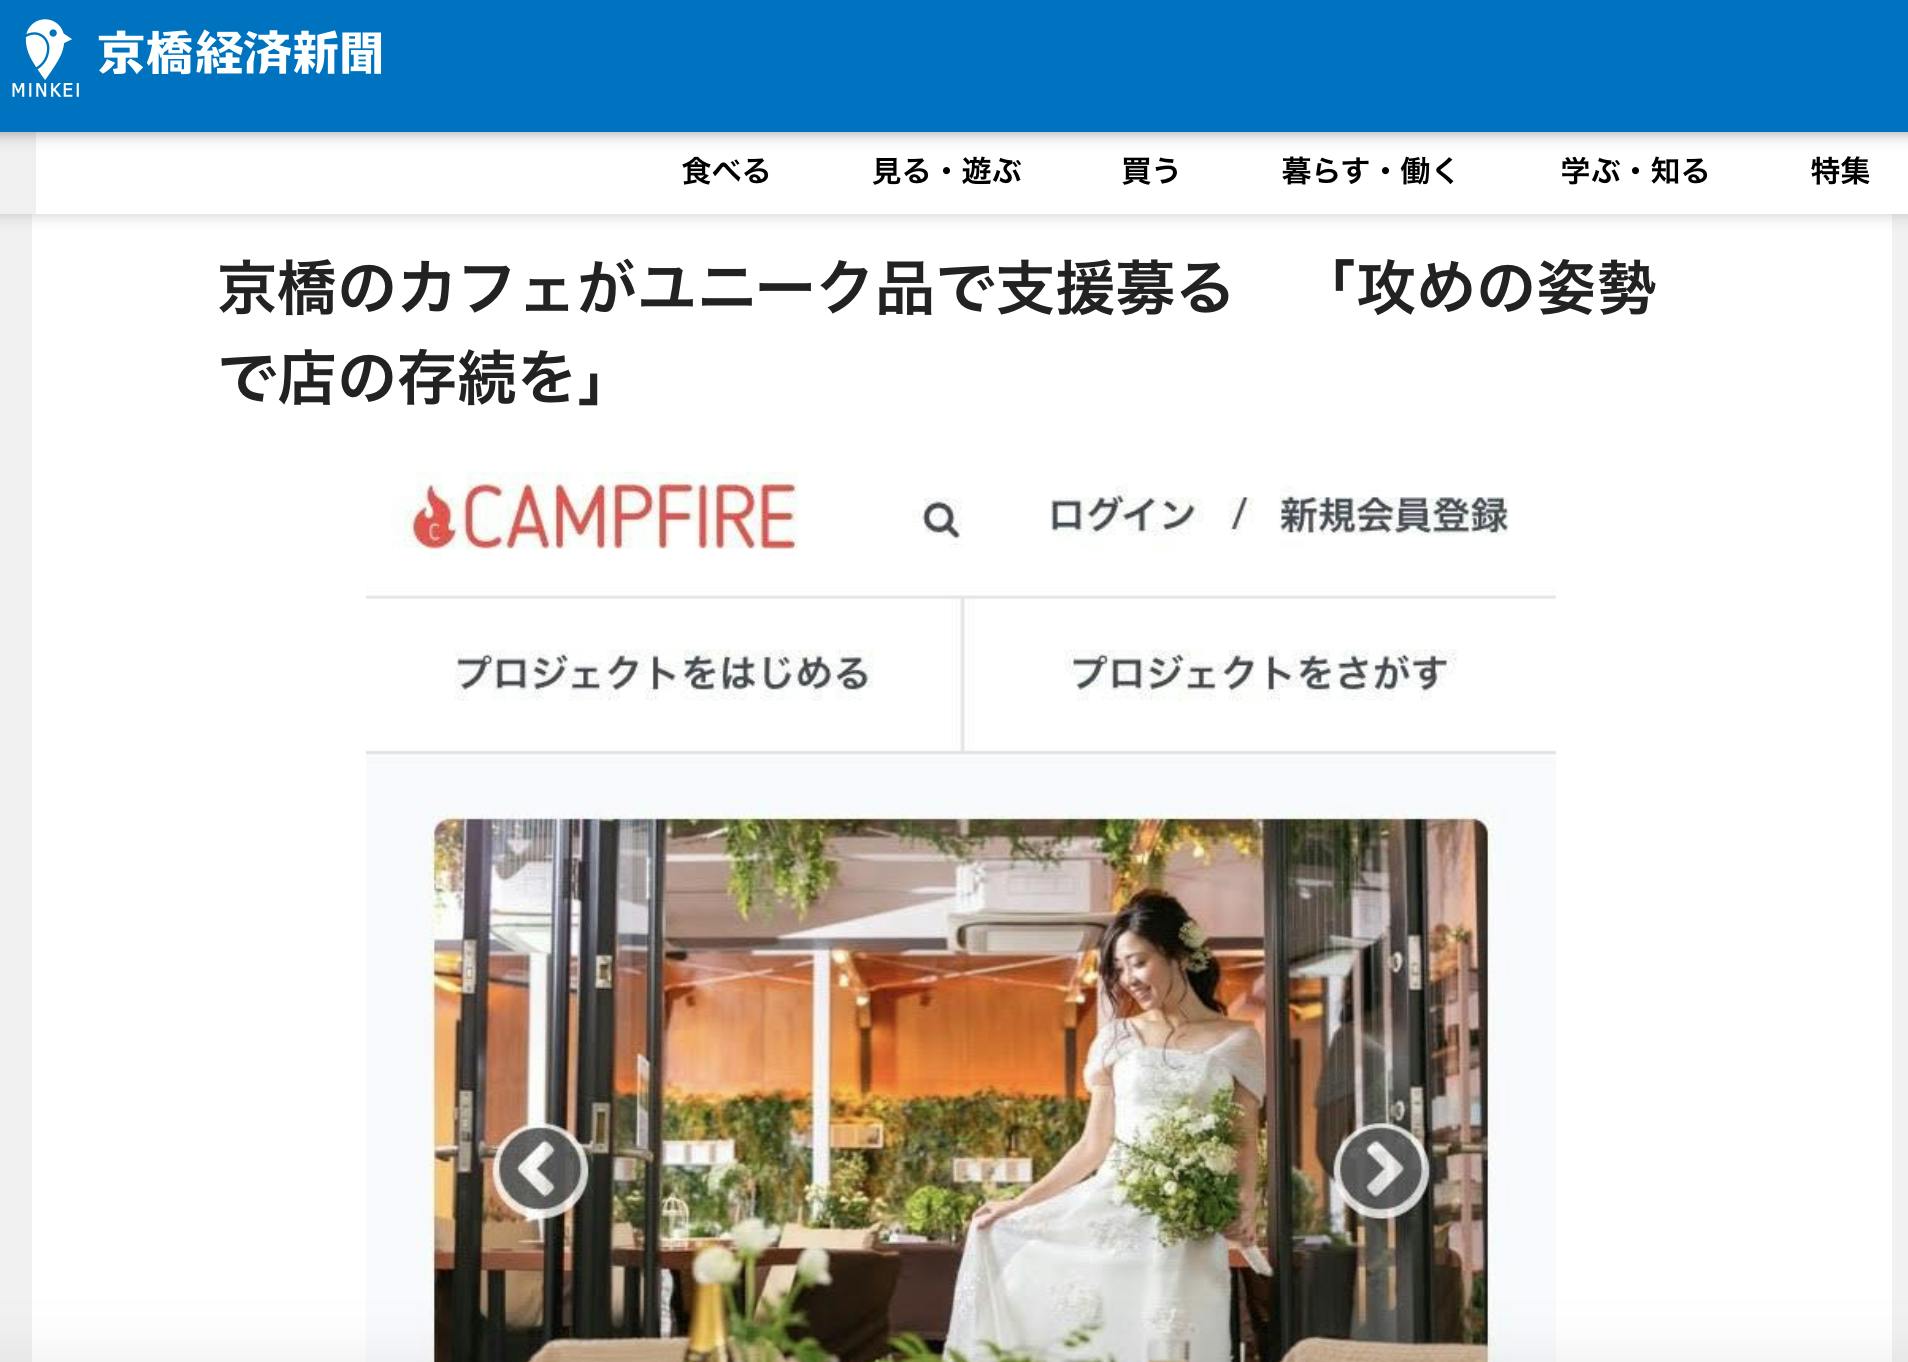Open the 特集 menu item
1908x1362 pixels.
click(x=1840, y=171)
